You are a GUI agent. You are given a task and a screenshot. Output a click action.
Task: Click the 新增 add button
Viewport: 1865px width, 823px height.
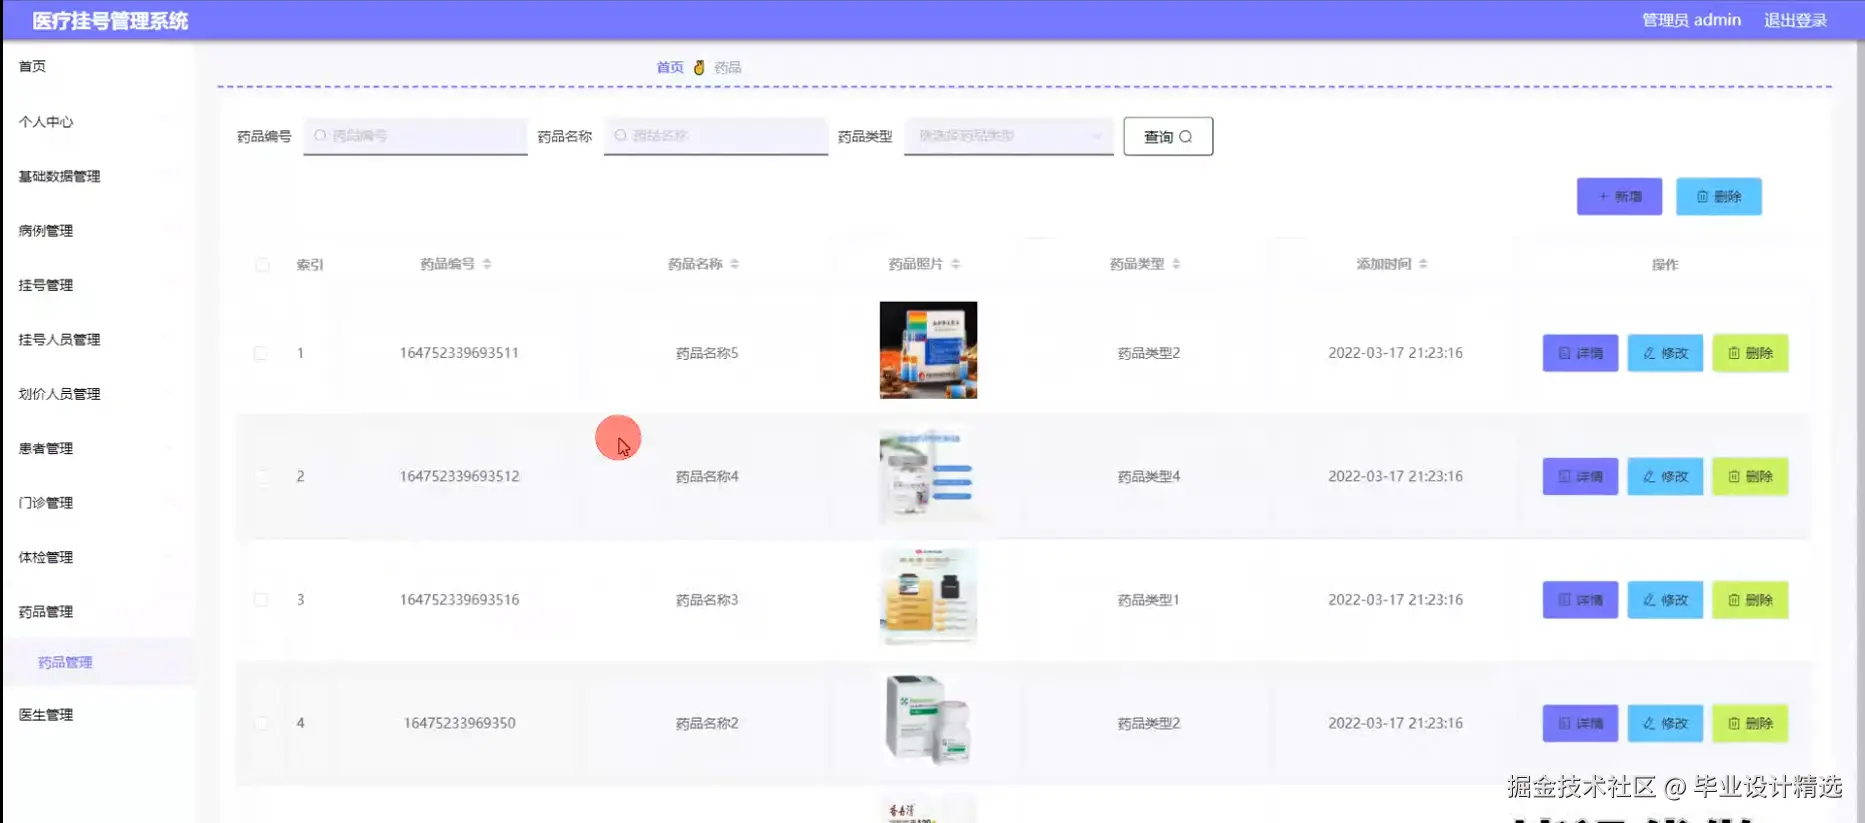coord(1619,197)
